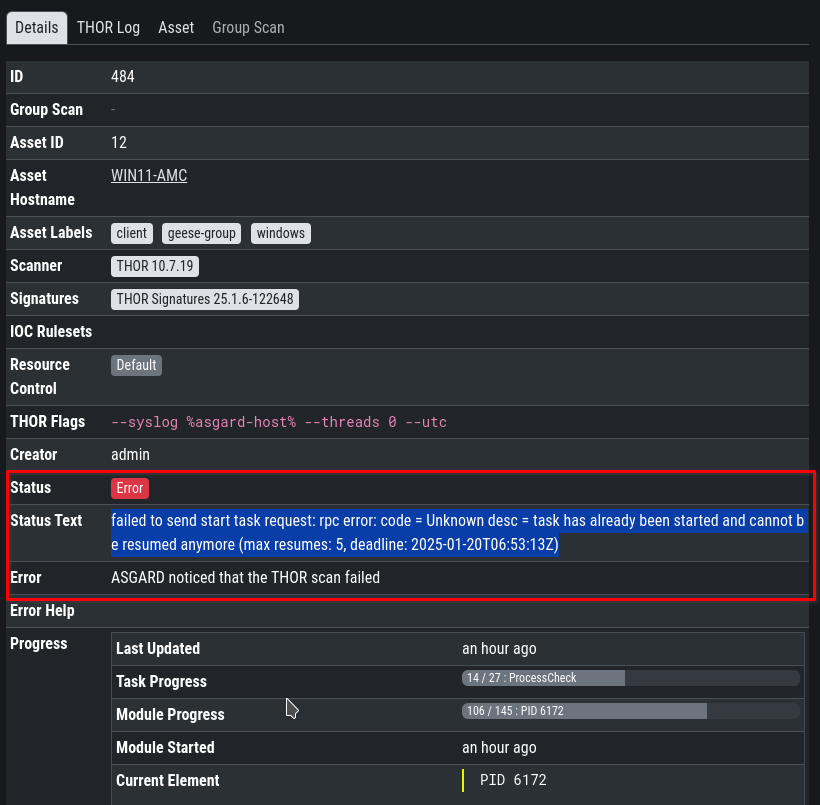Screen dimensions: 820x805
Task: Click the red Error status badge
Action: (x=130, y=488)
